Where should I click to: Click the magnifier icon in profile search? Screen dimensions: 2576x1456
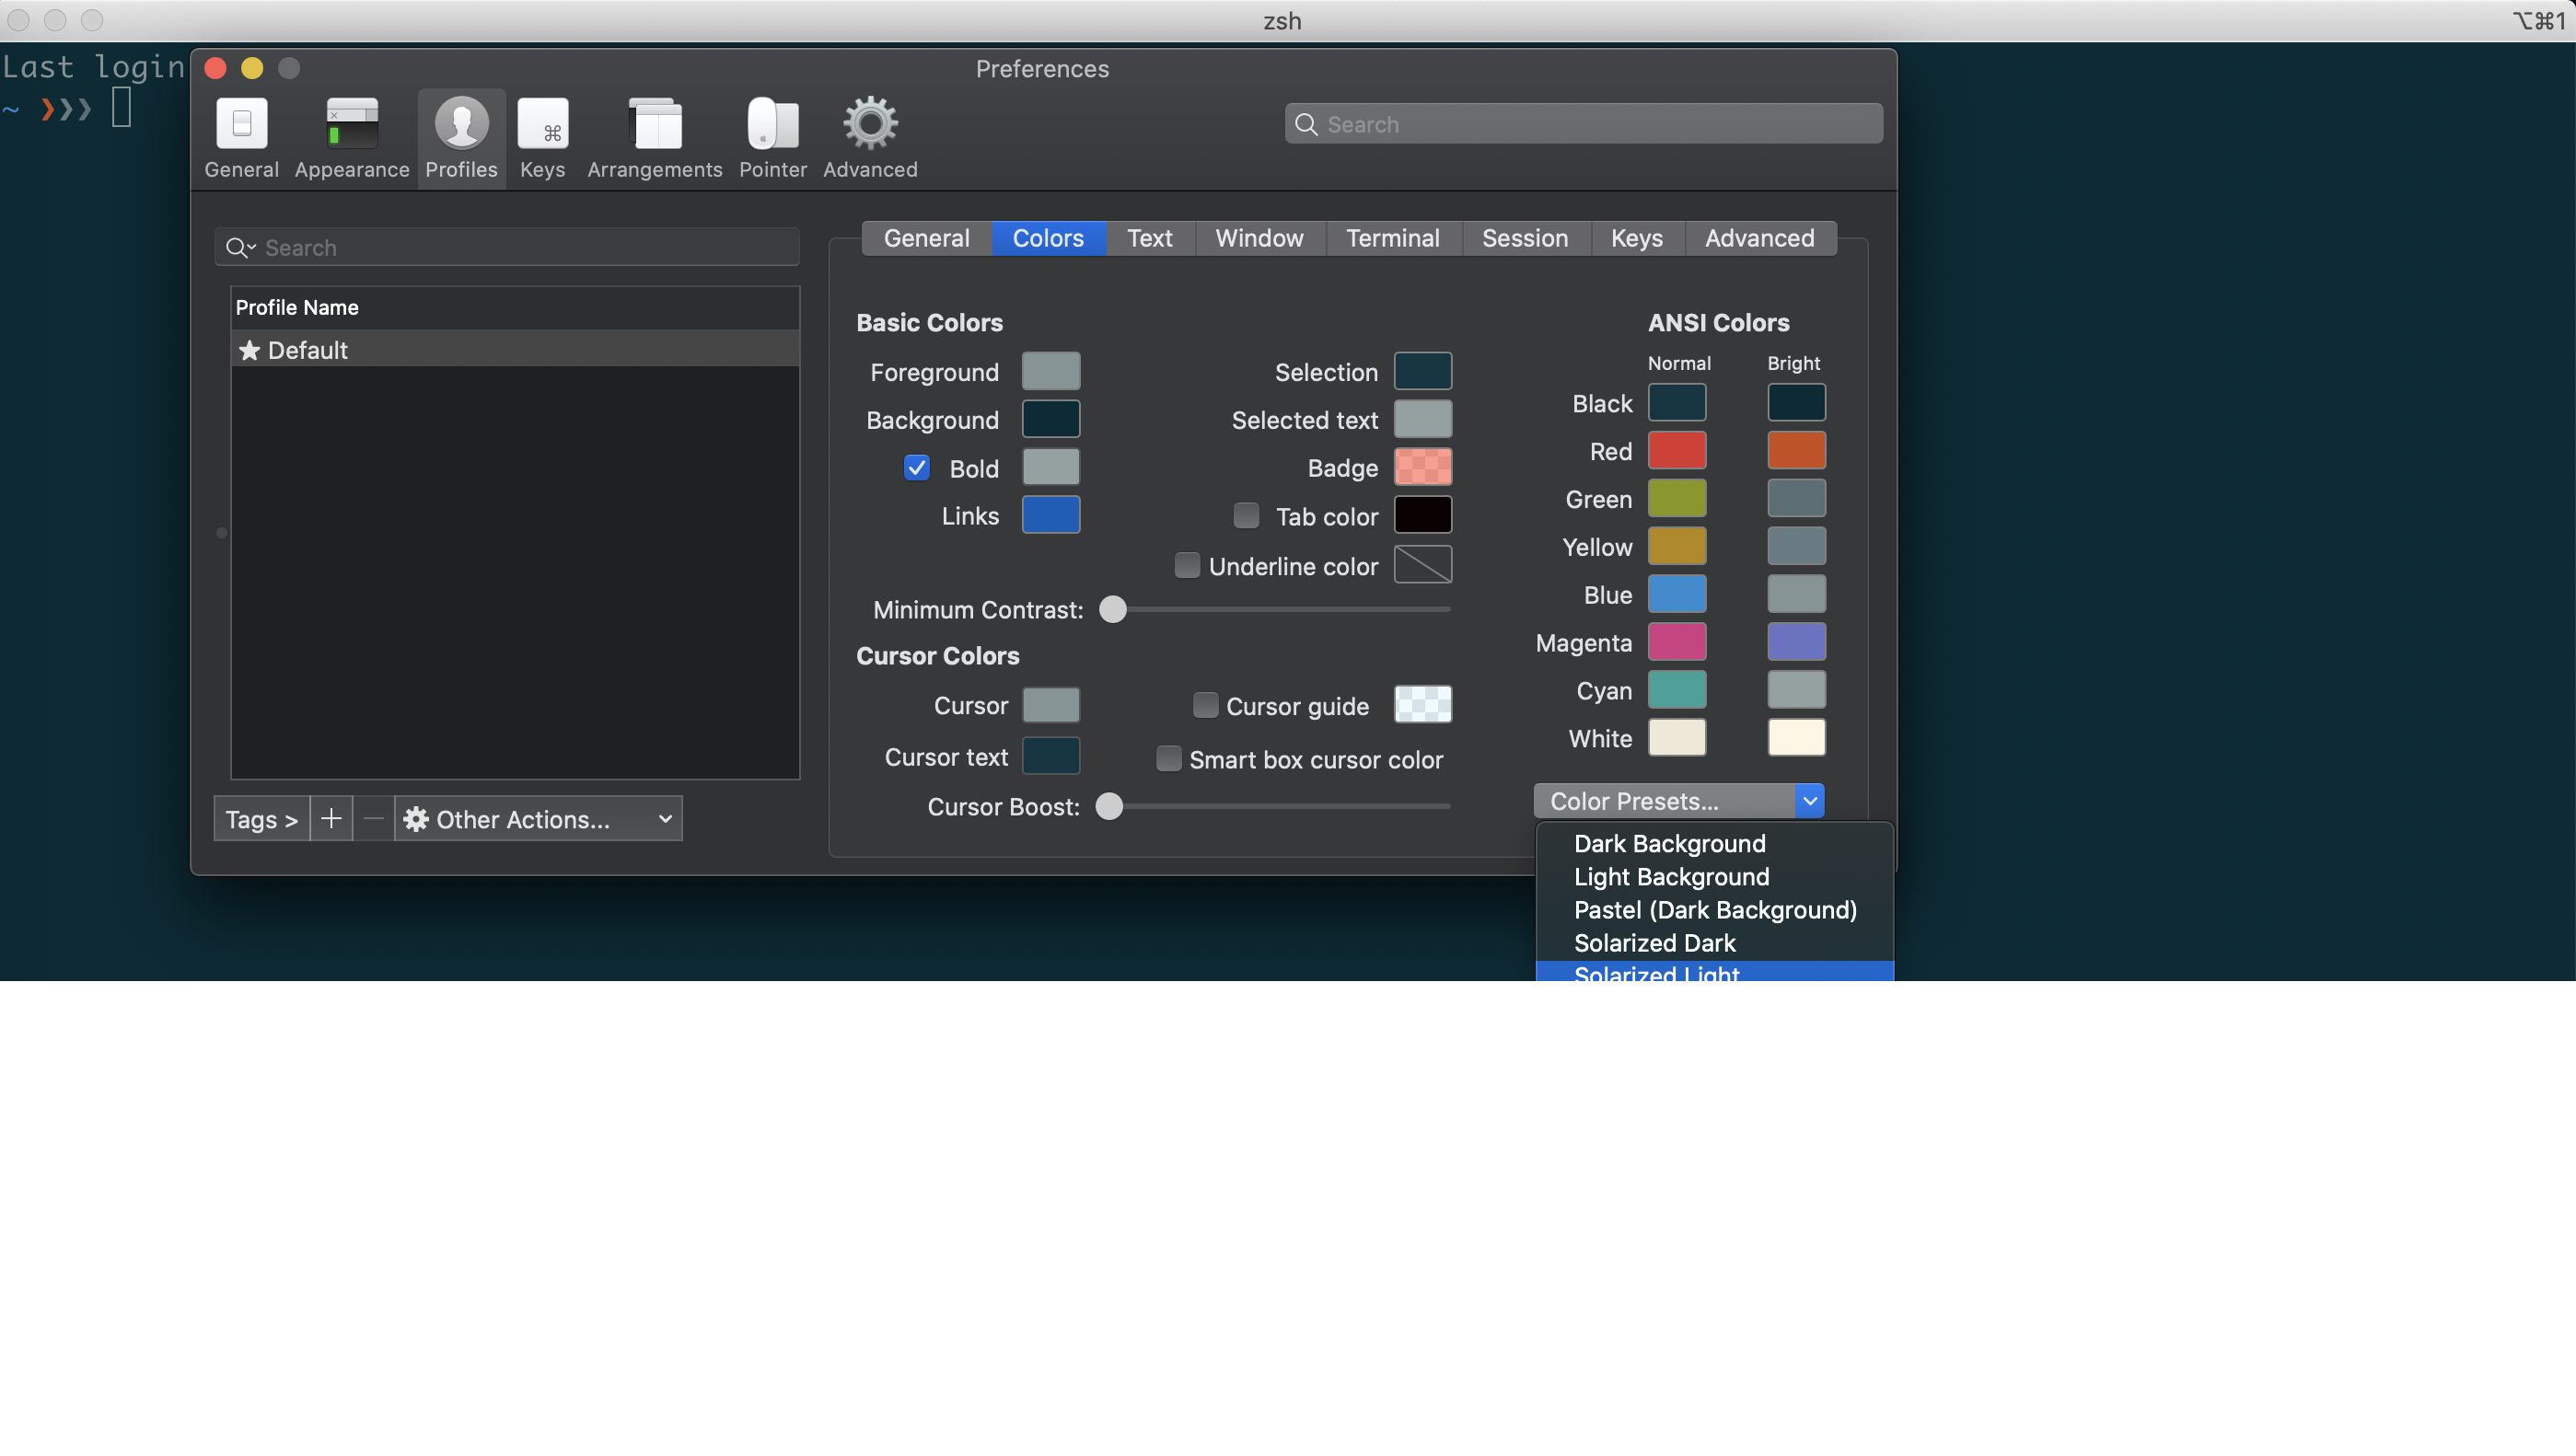240,248
